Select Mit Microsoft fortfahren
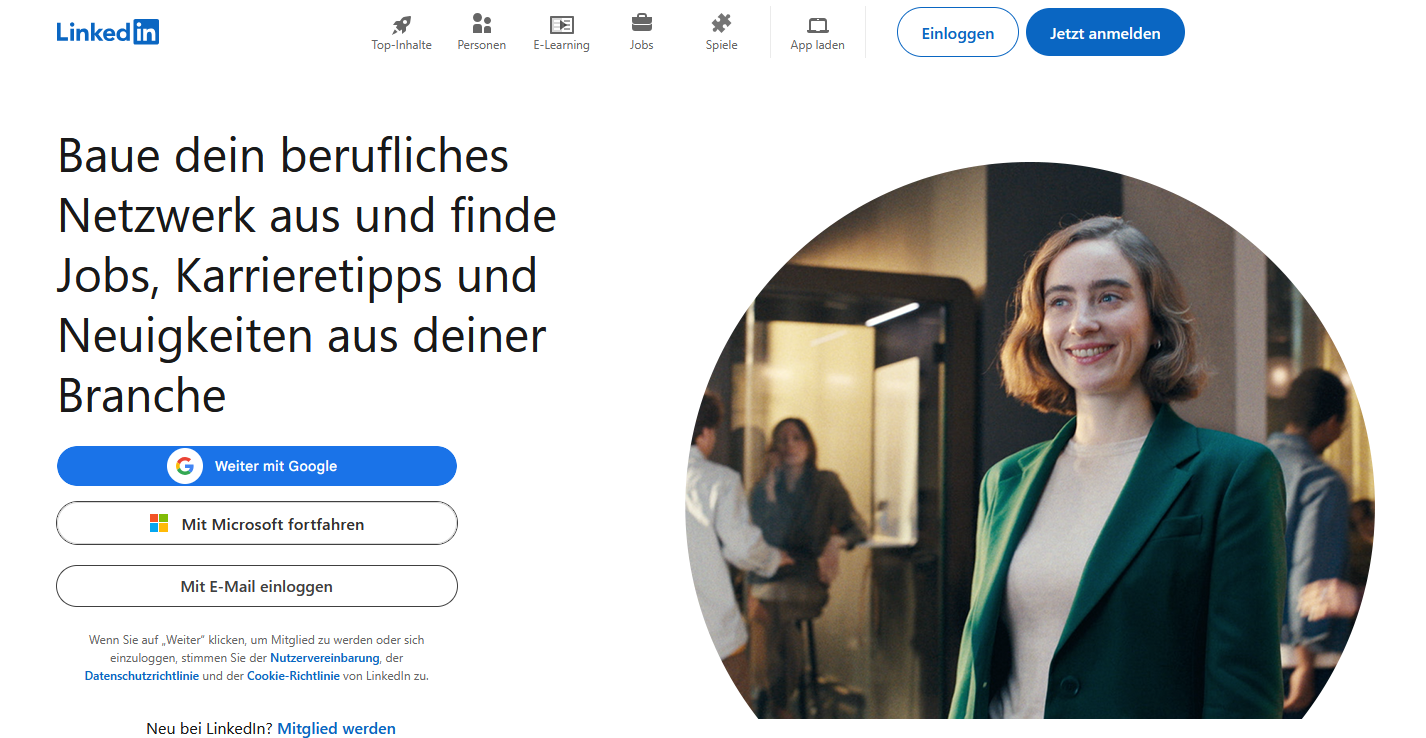Viewport: 1426px width, 738px height. coord(257,522)
